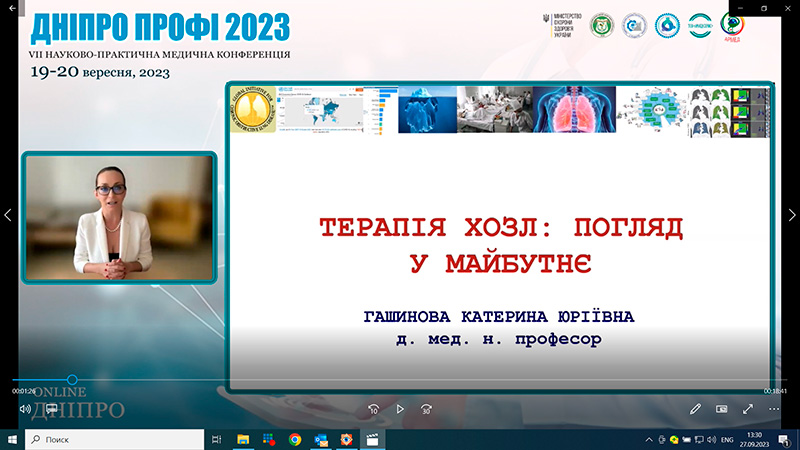Switch to mini player view
Image resolution: width=800 pixels, height=450 pixels.
(721, 409)
